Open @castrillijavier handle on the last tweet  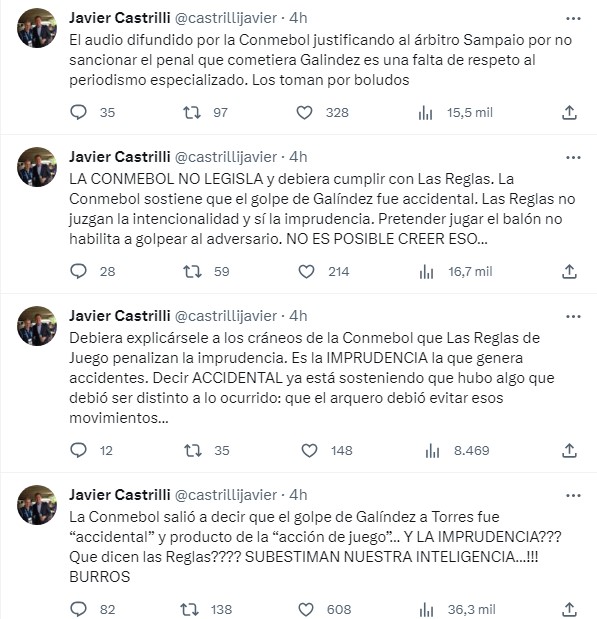pos(225,495)
